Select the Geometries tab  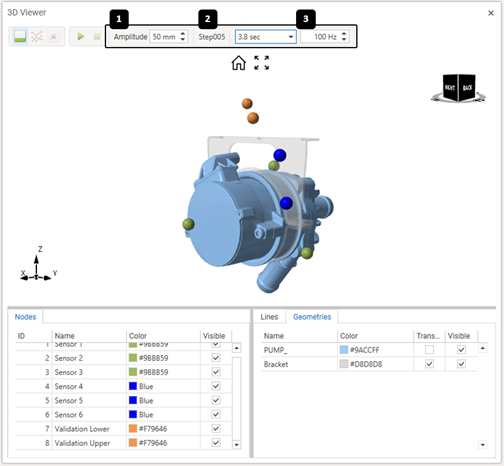point(312,317)
